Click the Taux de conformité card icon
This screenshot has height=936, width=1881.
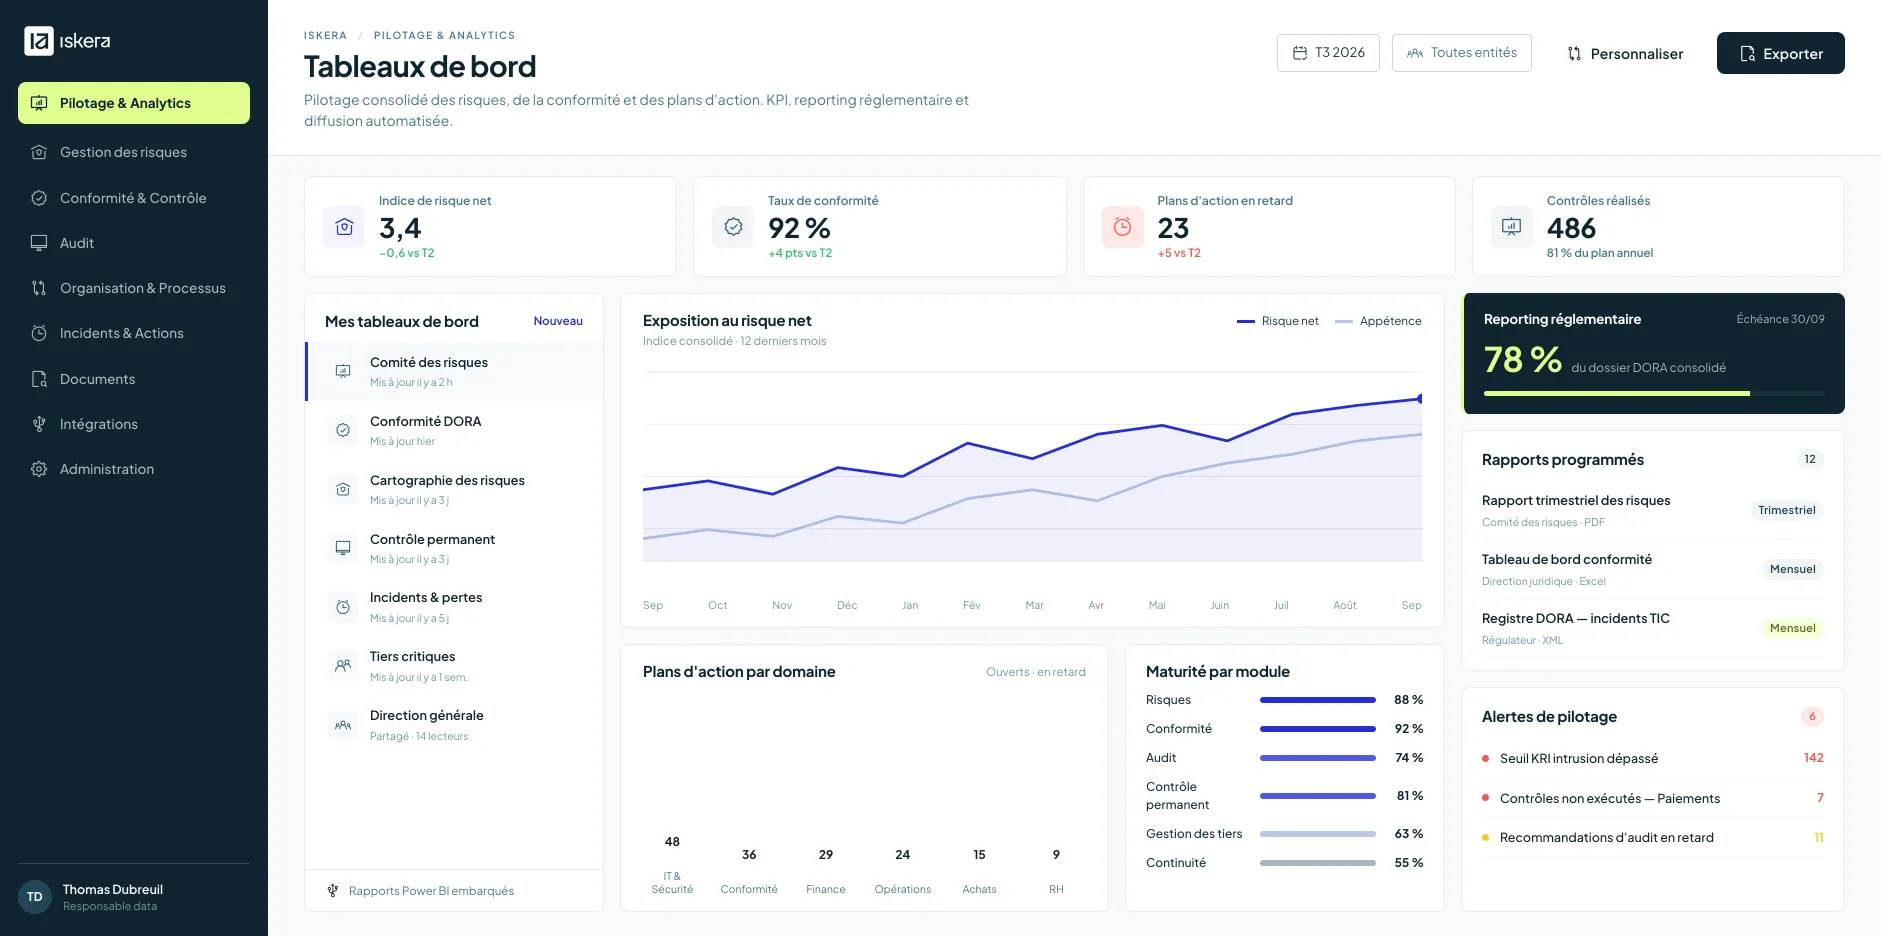pyautogui.click(x=733, y=227)
